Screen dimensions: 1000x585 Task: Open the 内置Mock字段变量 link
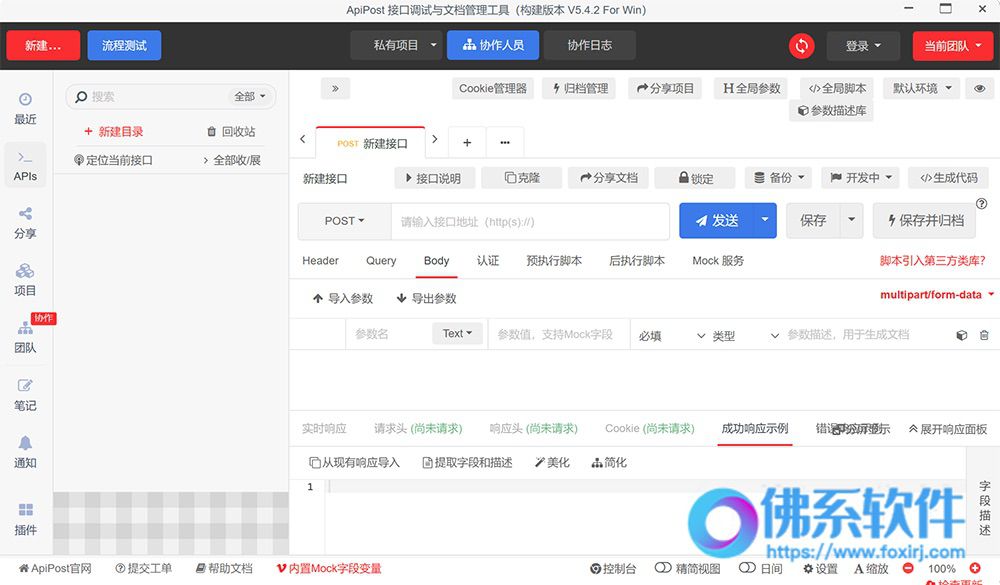[x=328, y=568]
